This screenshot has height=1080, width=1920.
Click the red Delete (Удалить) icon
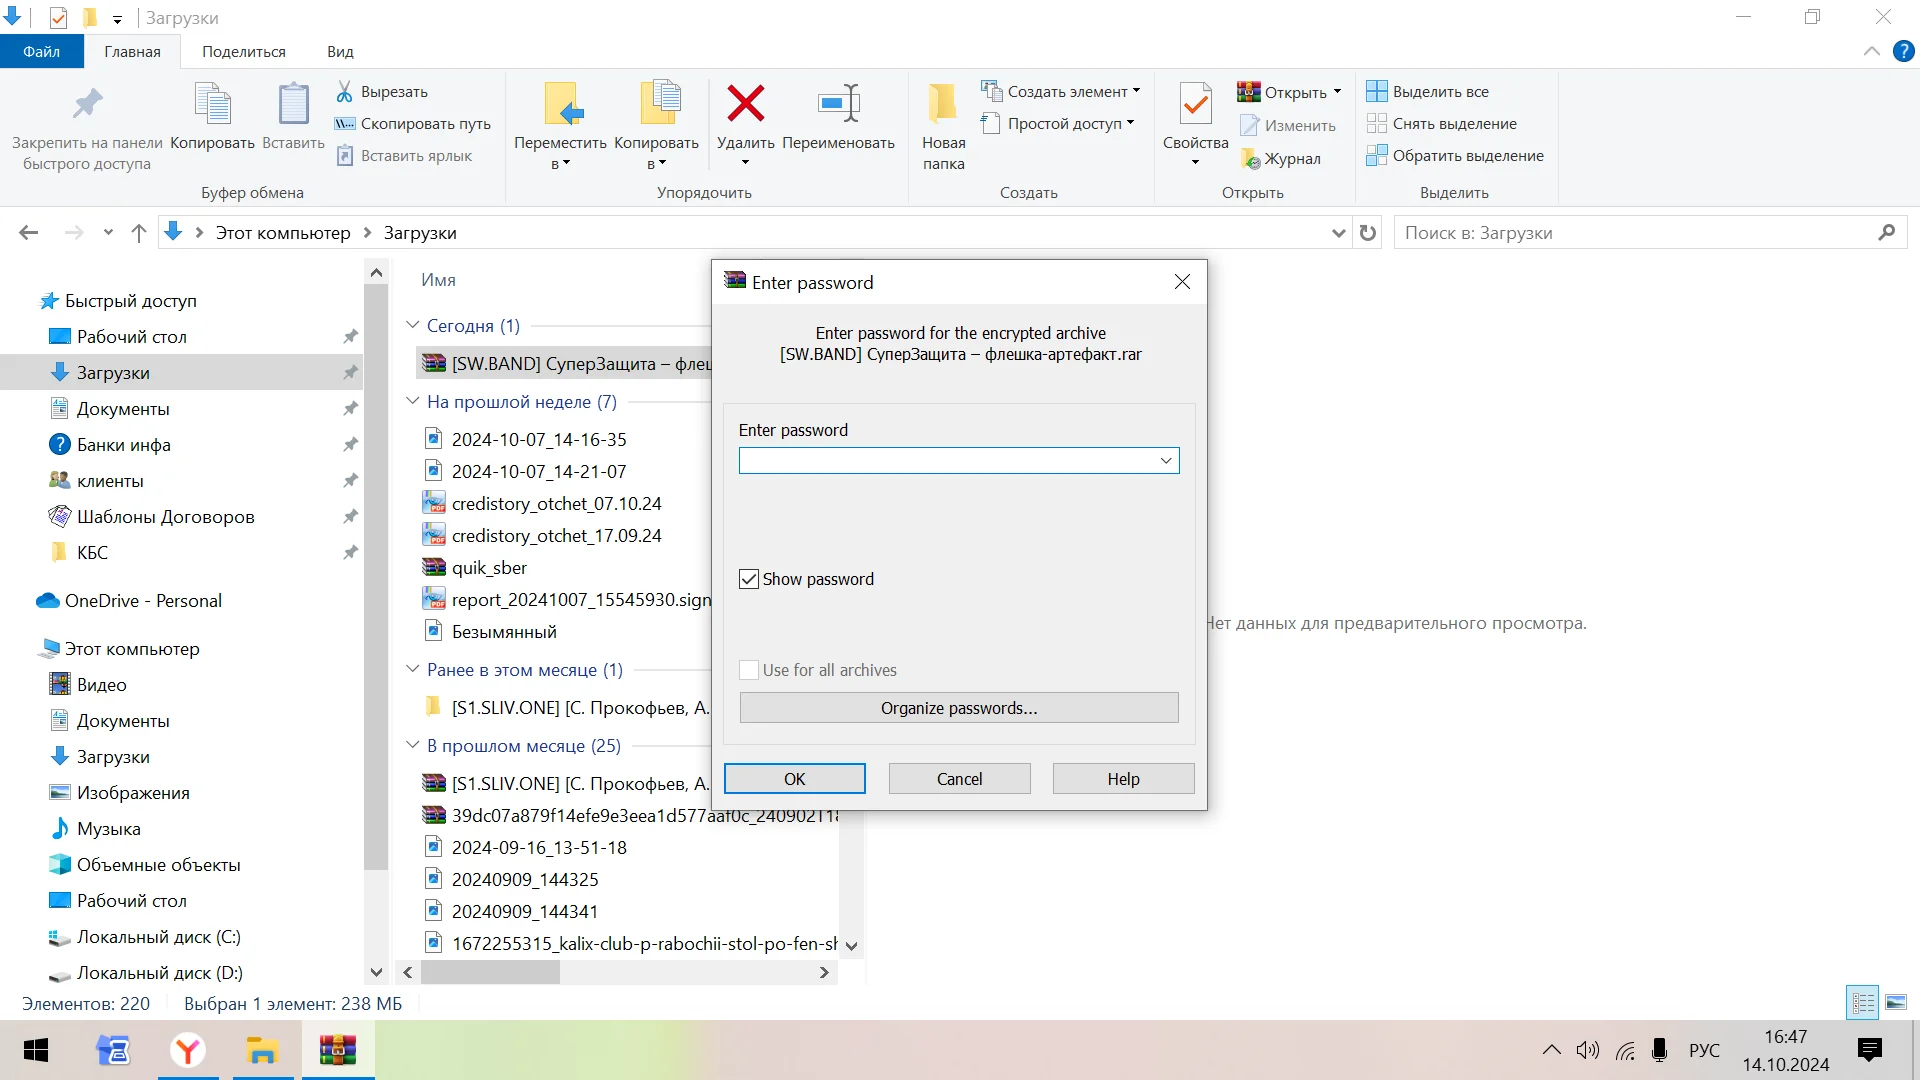745,104
